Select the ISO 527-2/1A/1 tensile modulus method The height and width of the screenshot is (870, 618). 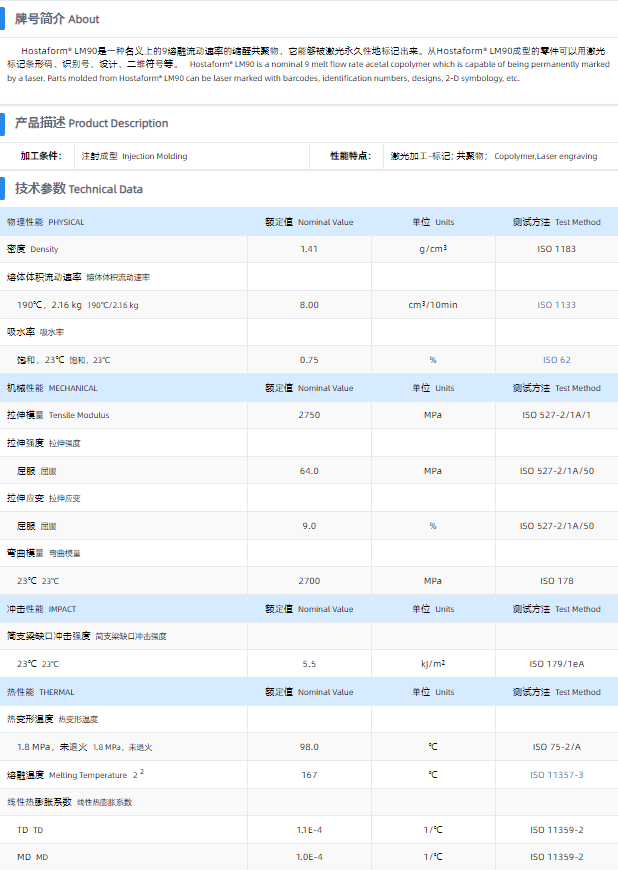[x=556, y=415]
